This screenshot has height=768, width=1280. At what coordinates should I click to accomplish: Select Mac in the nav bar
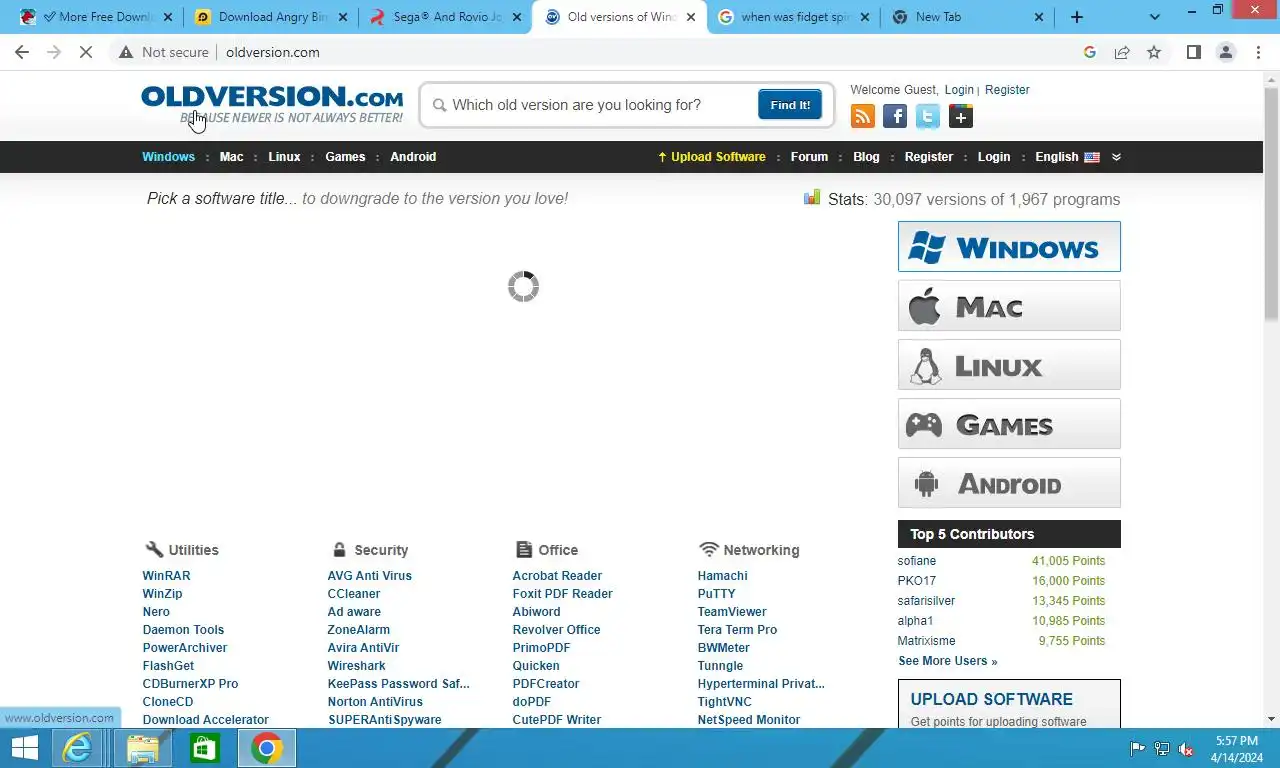point(231,157)
